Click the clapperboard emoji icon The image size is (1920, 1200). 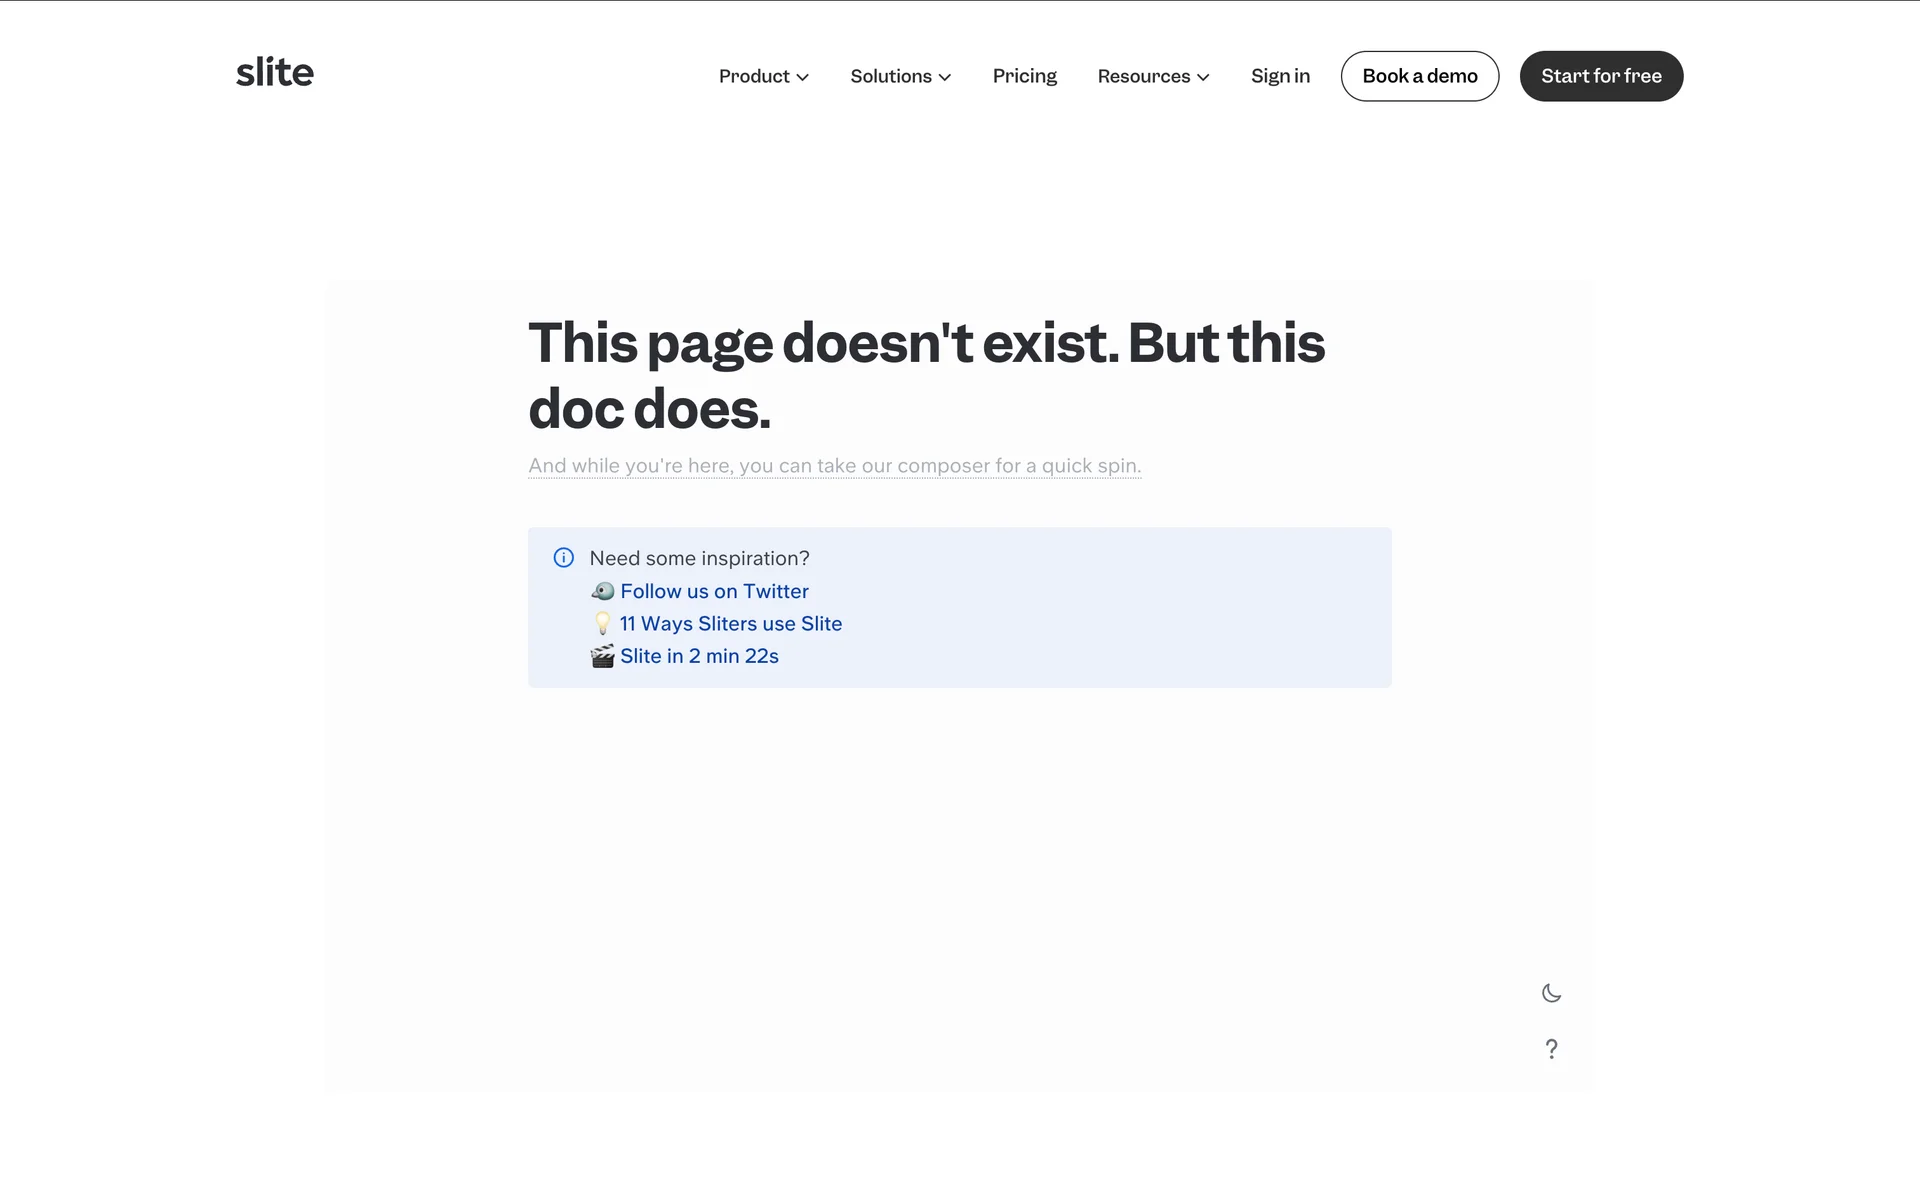602,656
